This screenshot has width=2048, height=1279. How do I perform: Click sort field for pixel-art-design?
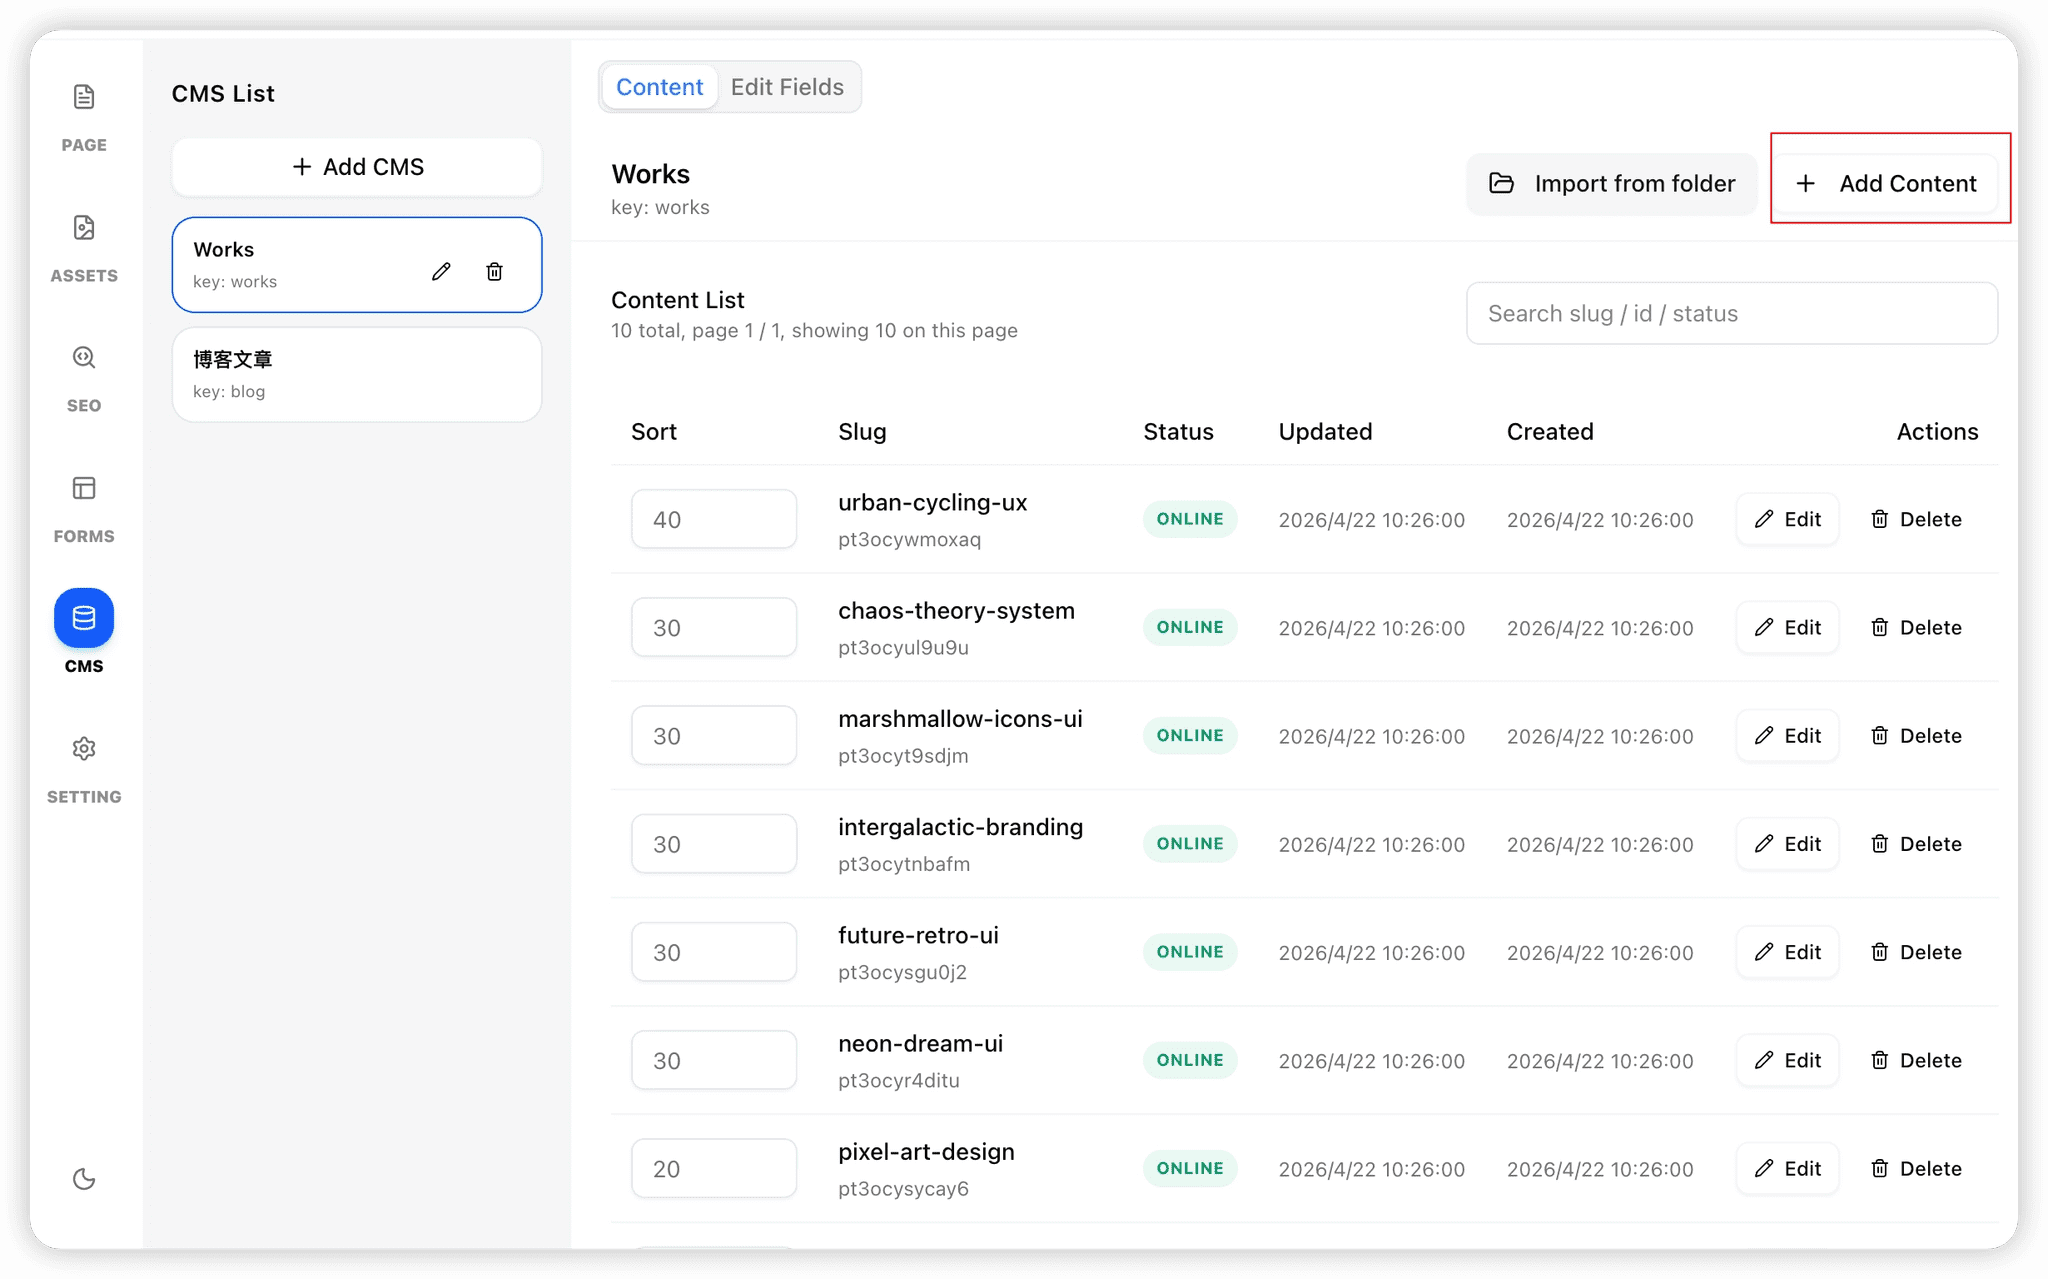pos(713,1169)
